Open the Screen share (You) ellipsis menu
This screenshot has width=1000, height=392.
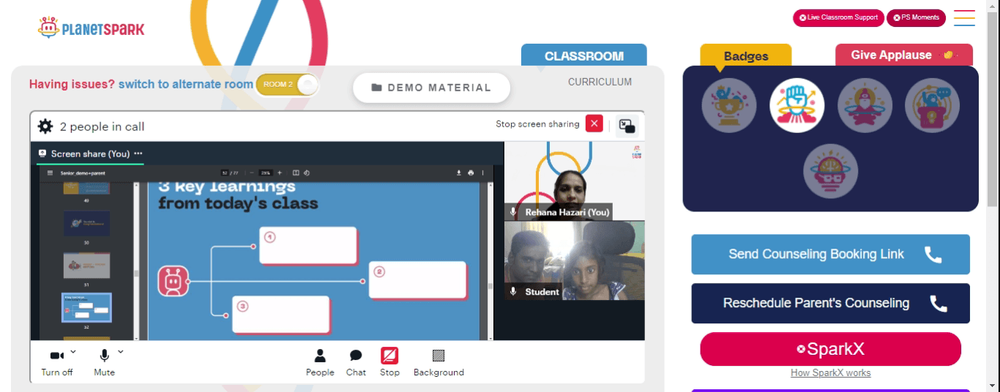(x=138, y=154)
